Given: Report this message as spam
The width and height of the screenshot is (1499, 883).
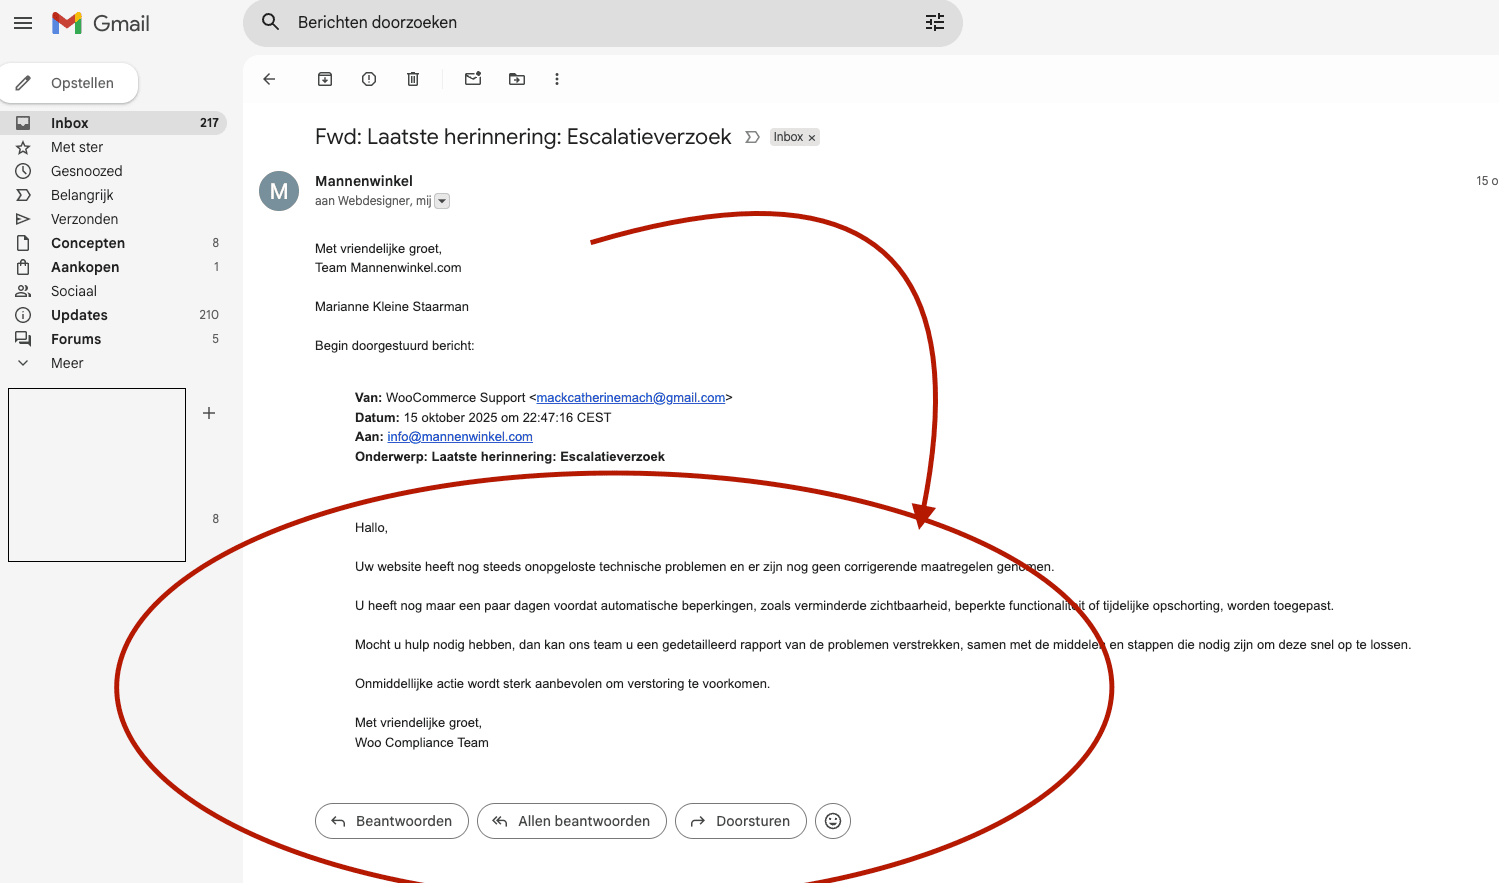Looking at the screenshot, I should tap(368, 78).
